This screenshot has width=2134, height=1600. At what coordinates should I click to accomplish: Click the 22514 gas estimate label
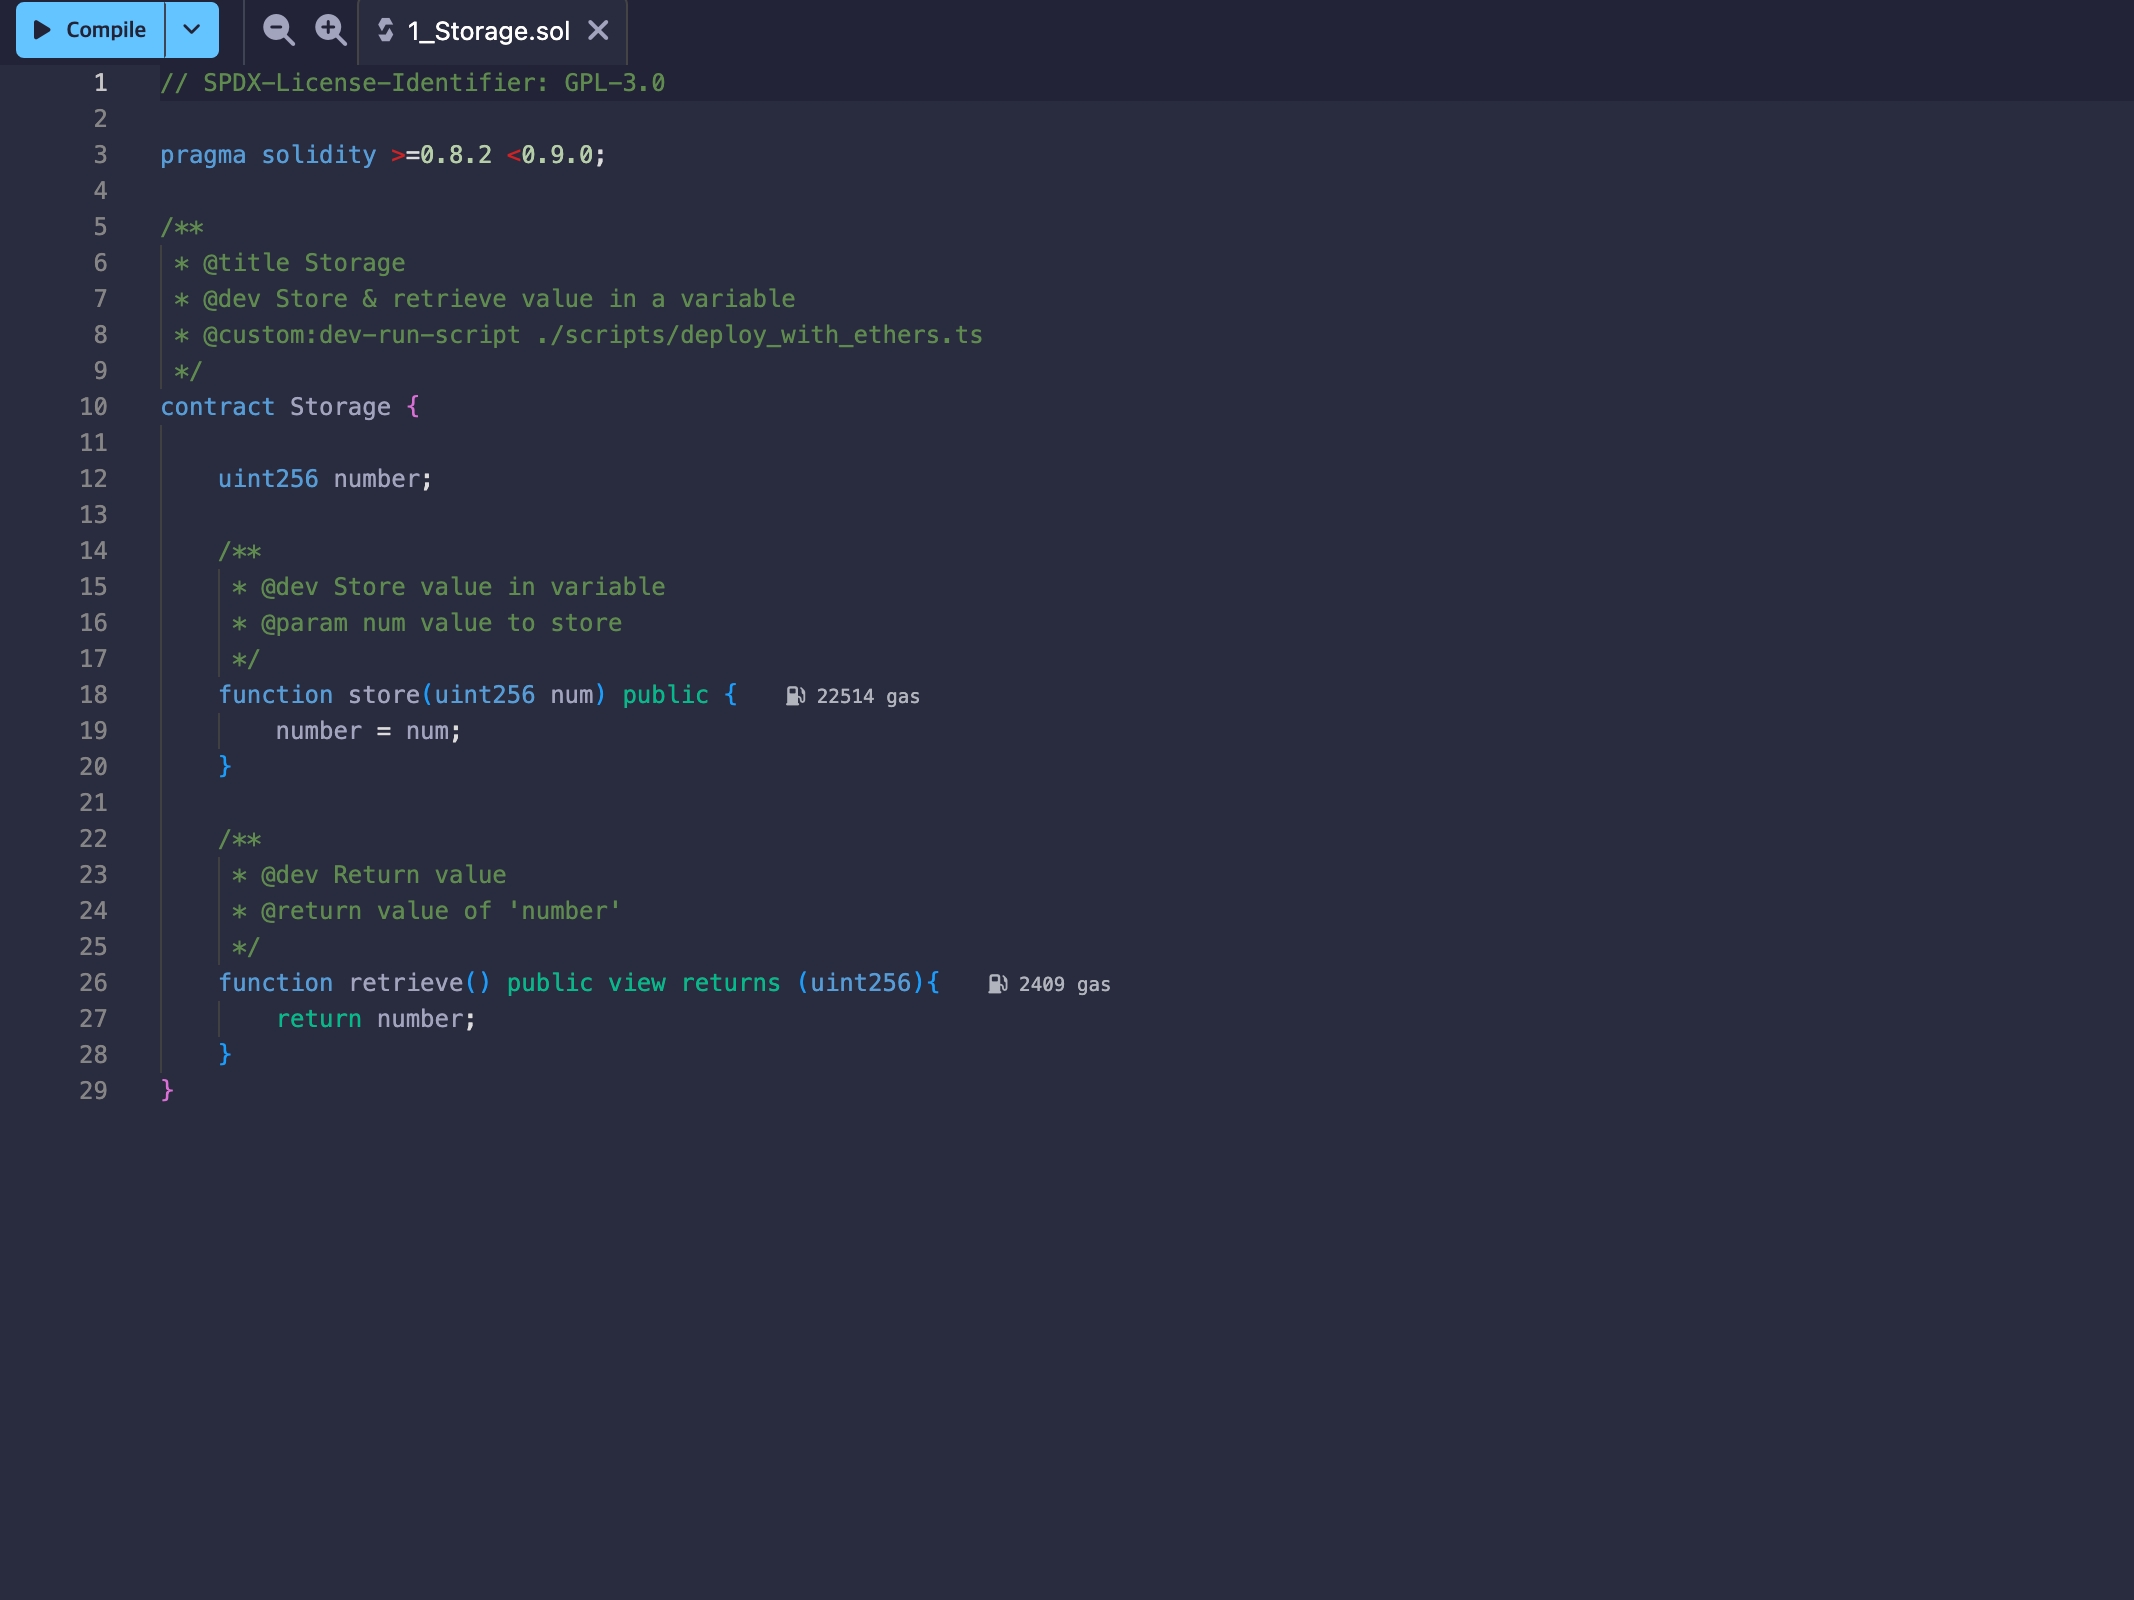pyautogui.click(x=867, y=696)
